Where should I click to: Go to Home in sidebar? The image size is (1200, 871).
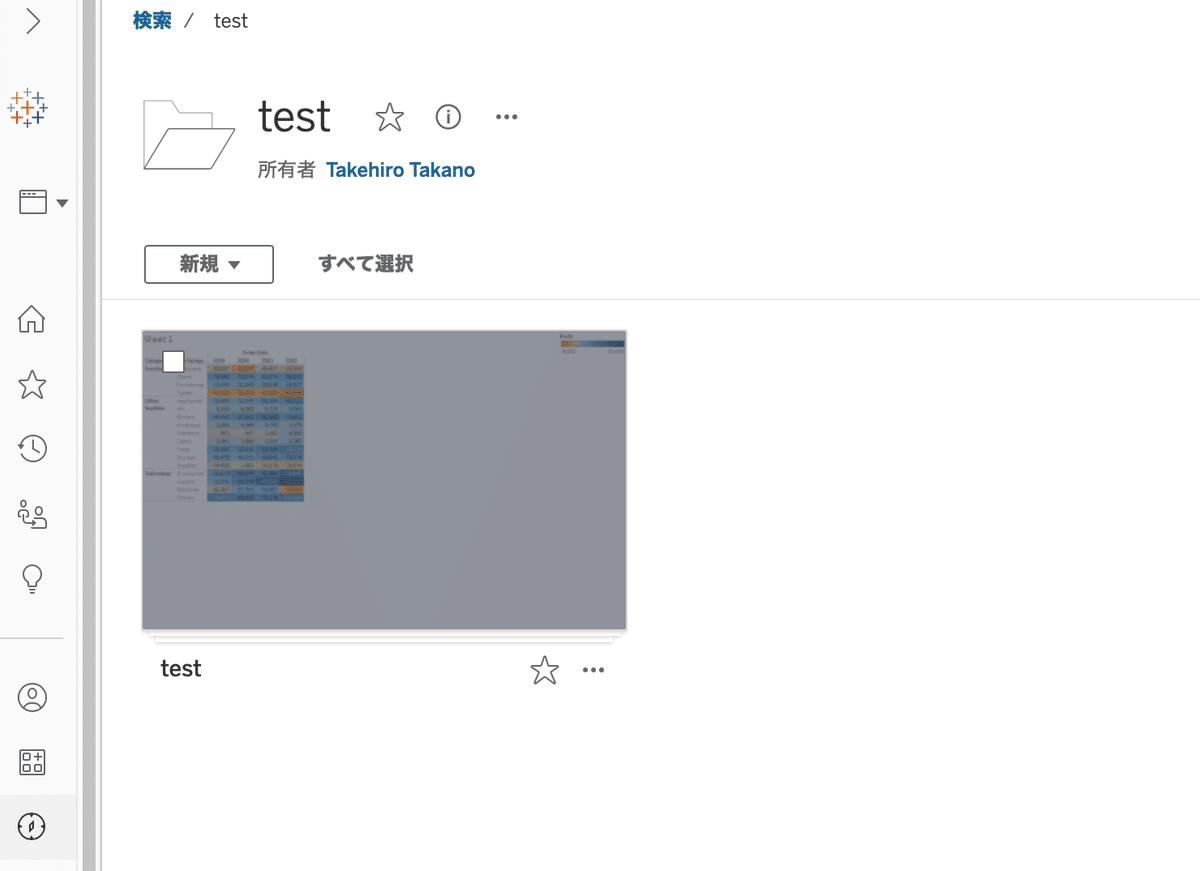(32, 320)
